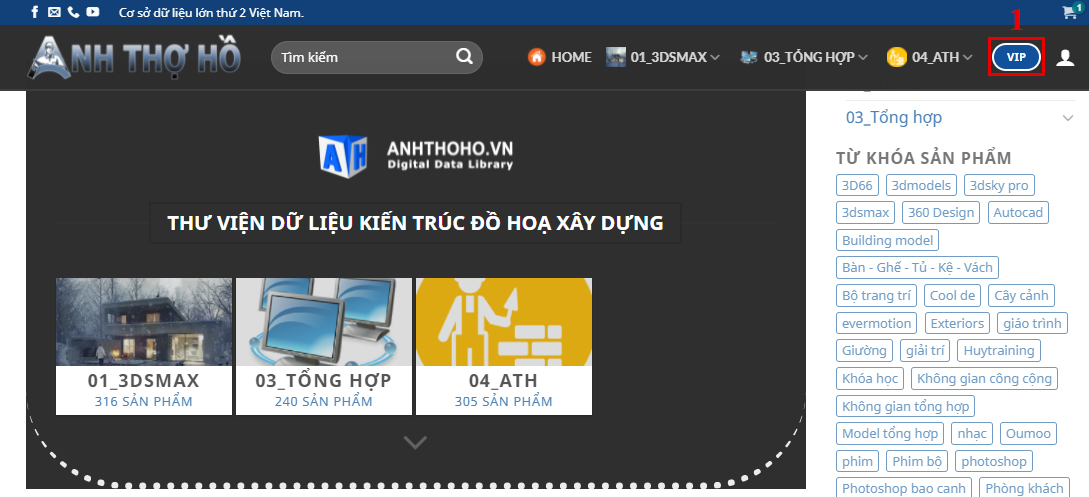Click the Tìm kiếm search field

point(360,57)
